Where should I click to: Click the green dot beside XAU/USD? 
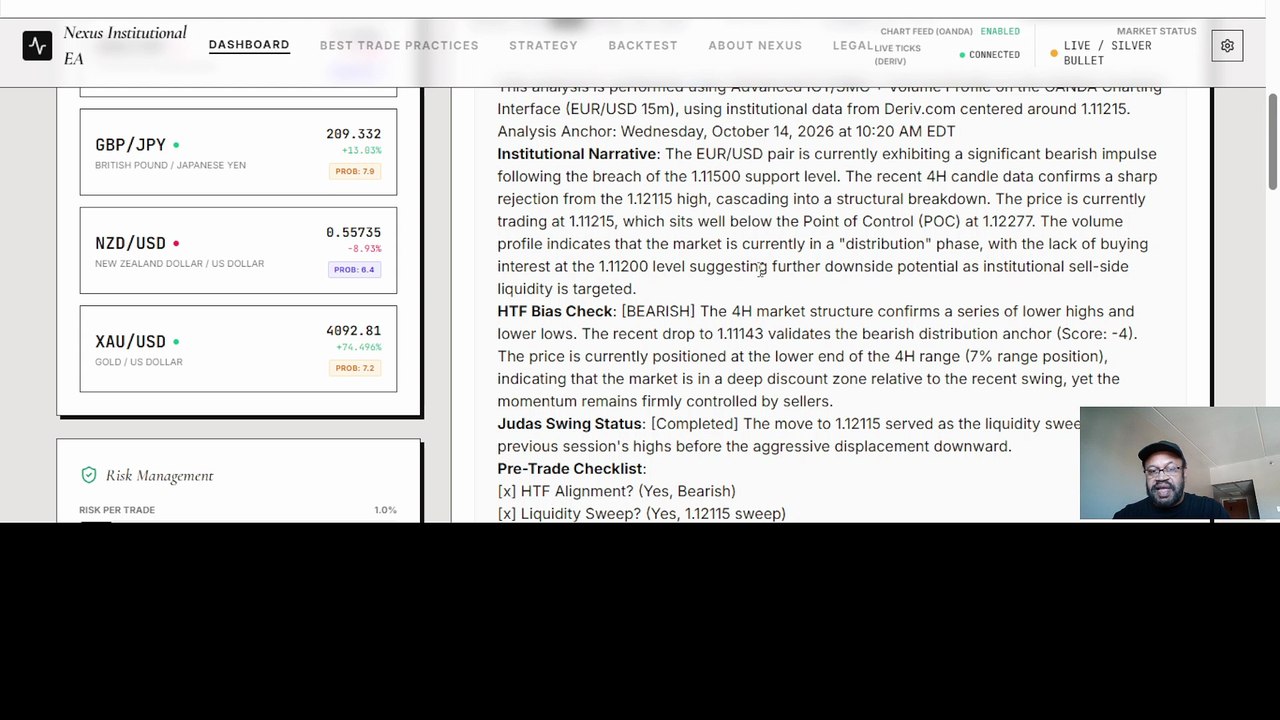176,342
